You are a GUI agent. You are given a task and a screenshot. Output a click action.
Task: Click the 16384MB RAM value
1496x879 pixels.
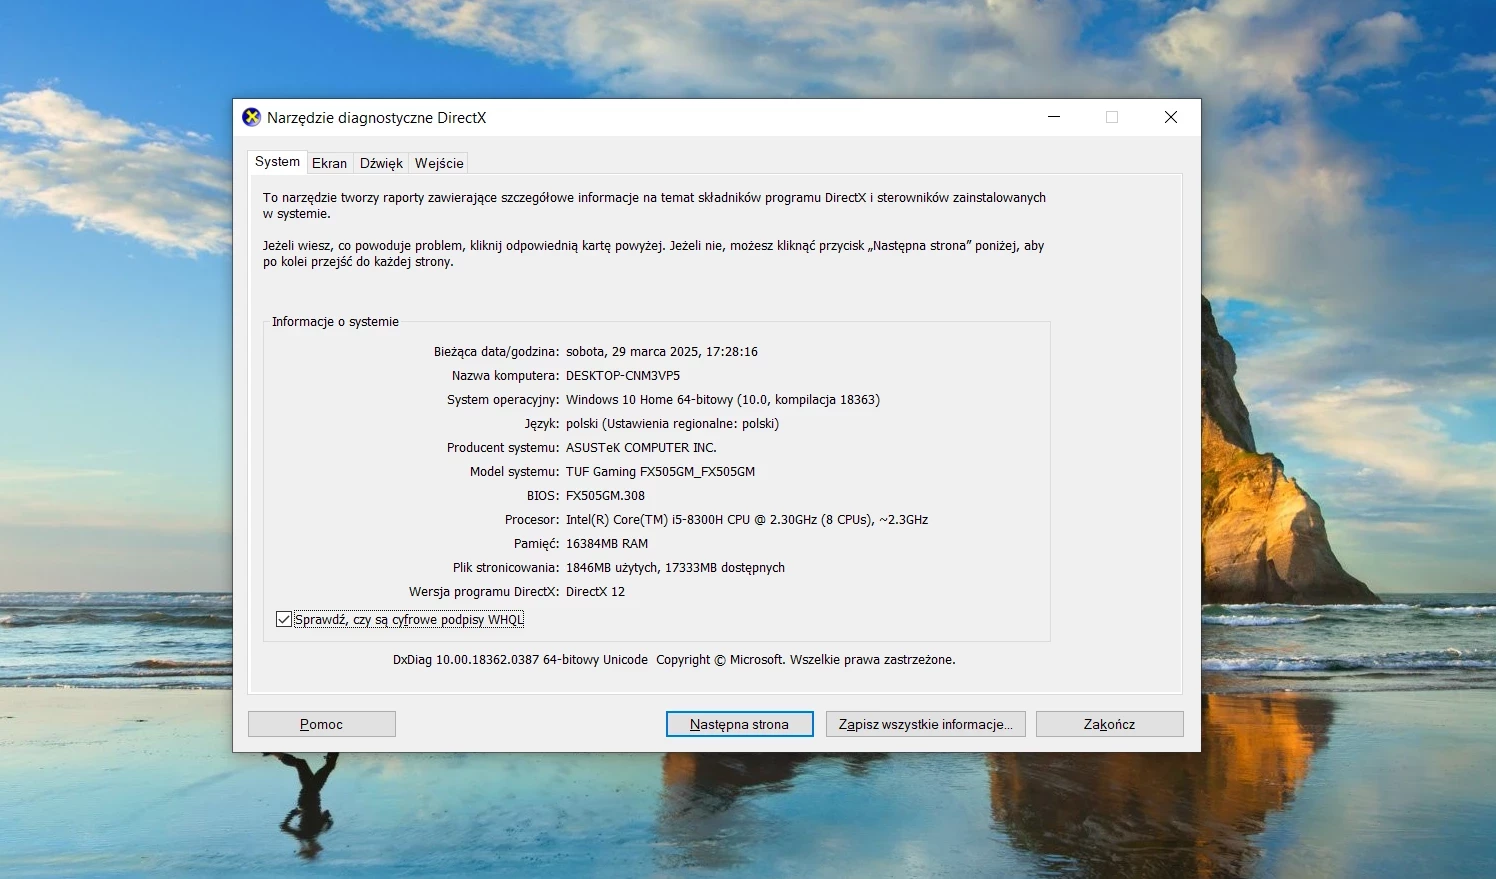607,544
